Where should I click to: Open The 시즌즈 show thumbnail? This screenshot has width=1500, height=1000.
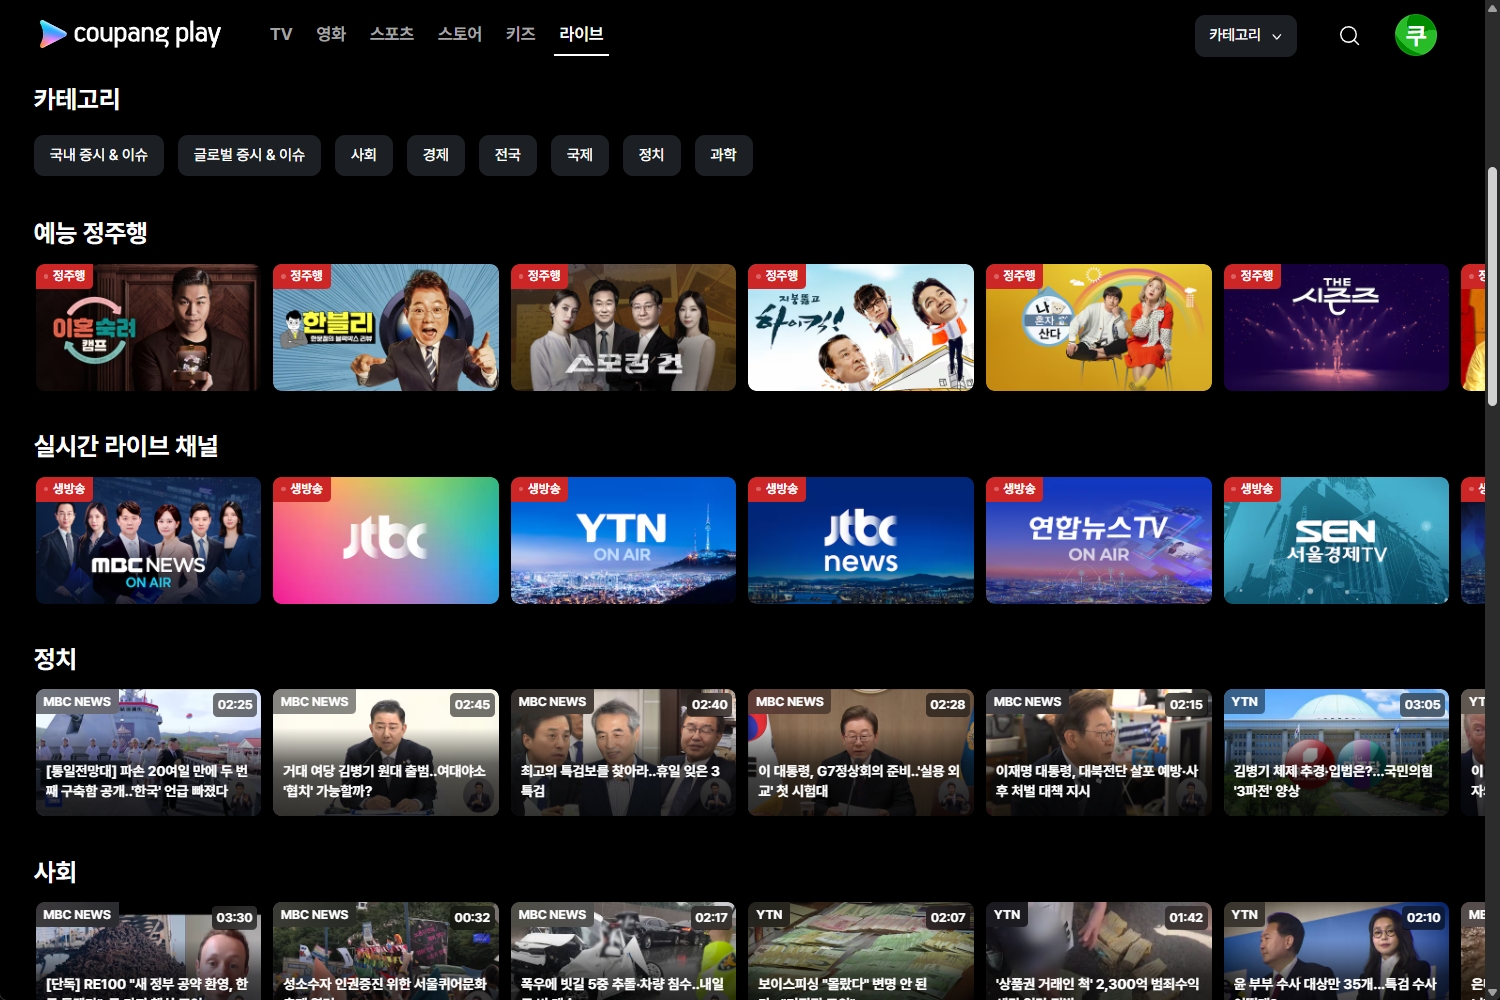point(1336,327)
